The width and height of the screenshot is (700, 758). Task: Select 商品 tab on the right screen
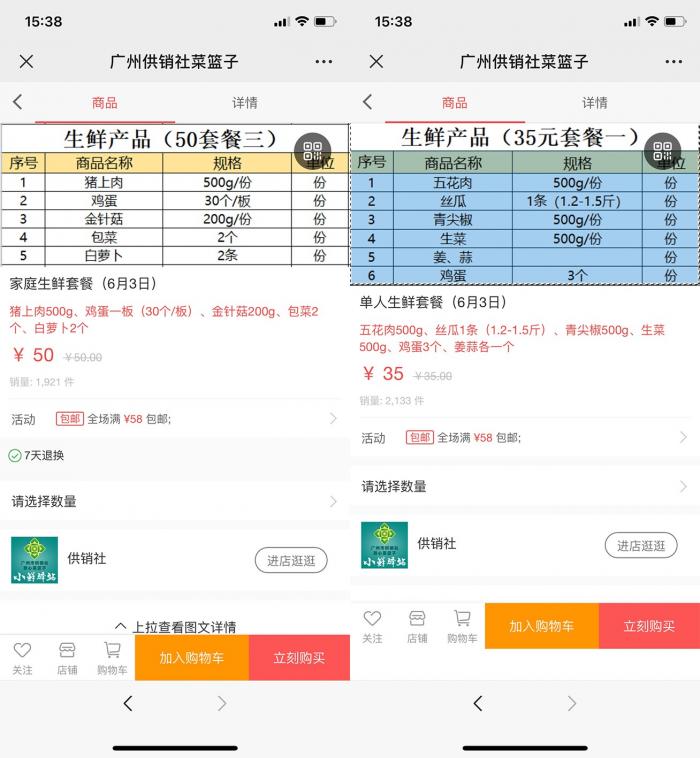454,103
